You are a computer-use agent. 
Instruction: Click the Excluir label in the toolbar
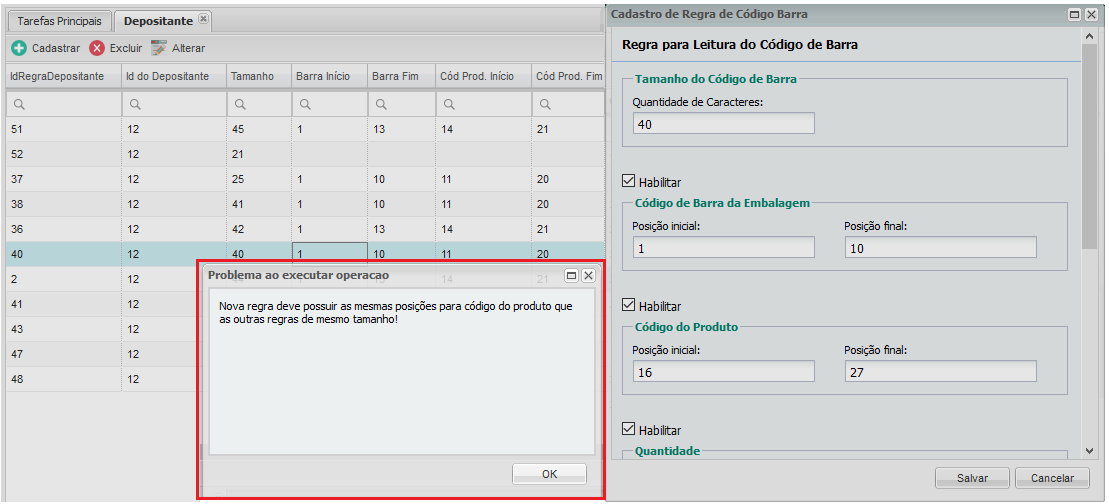tap(126, 48)
